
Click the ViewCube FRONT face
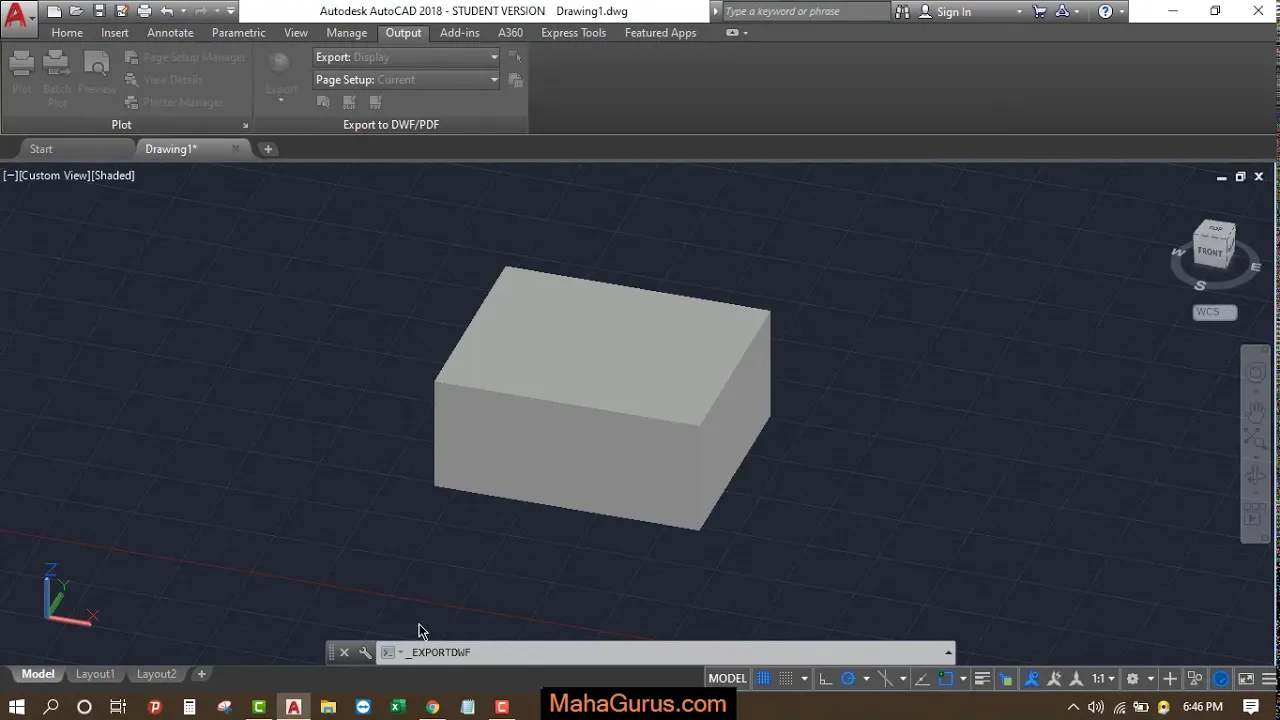pos(1210,251)
